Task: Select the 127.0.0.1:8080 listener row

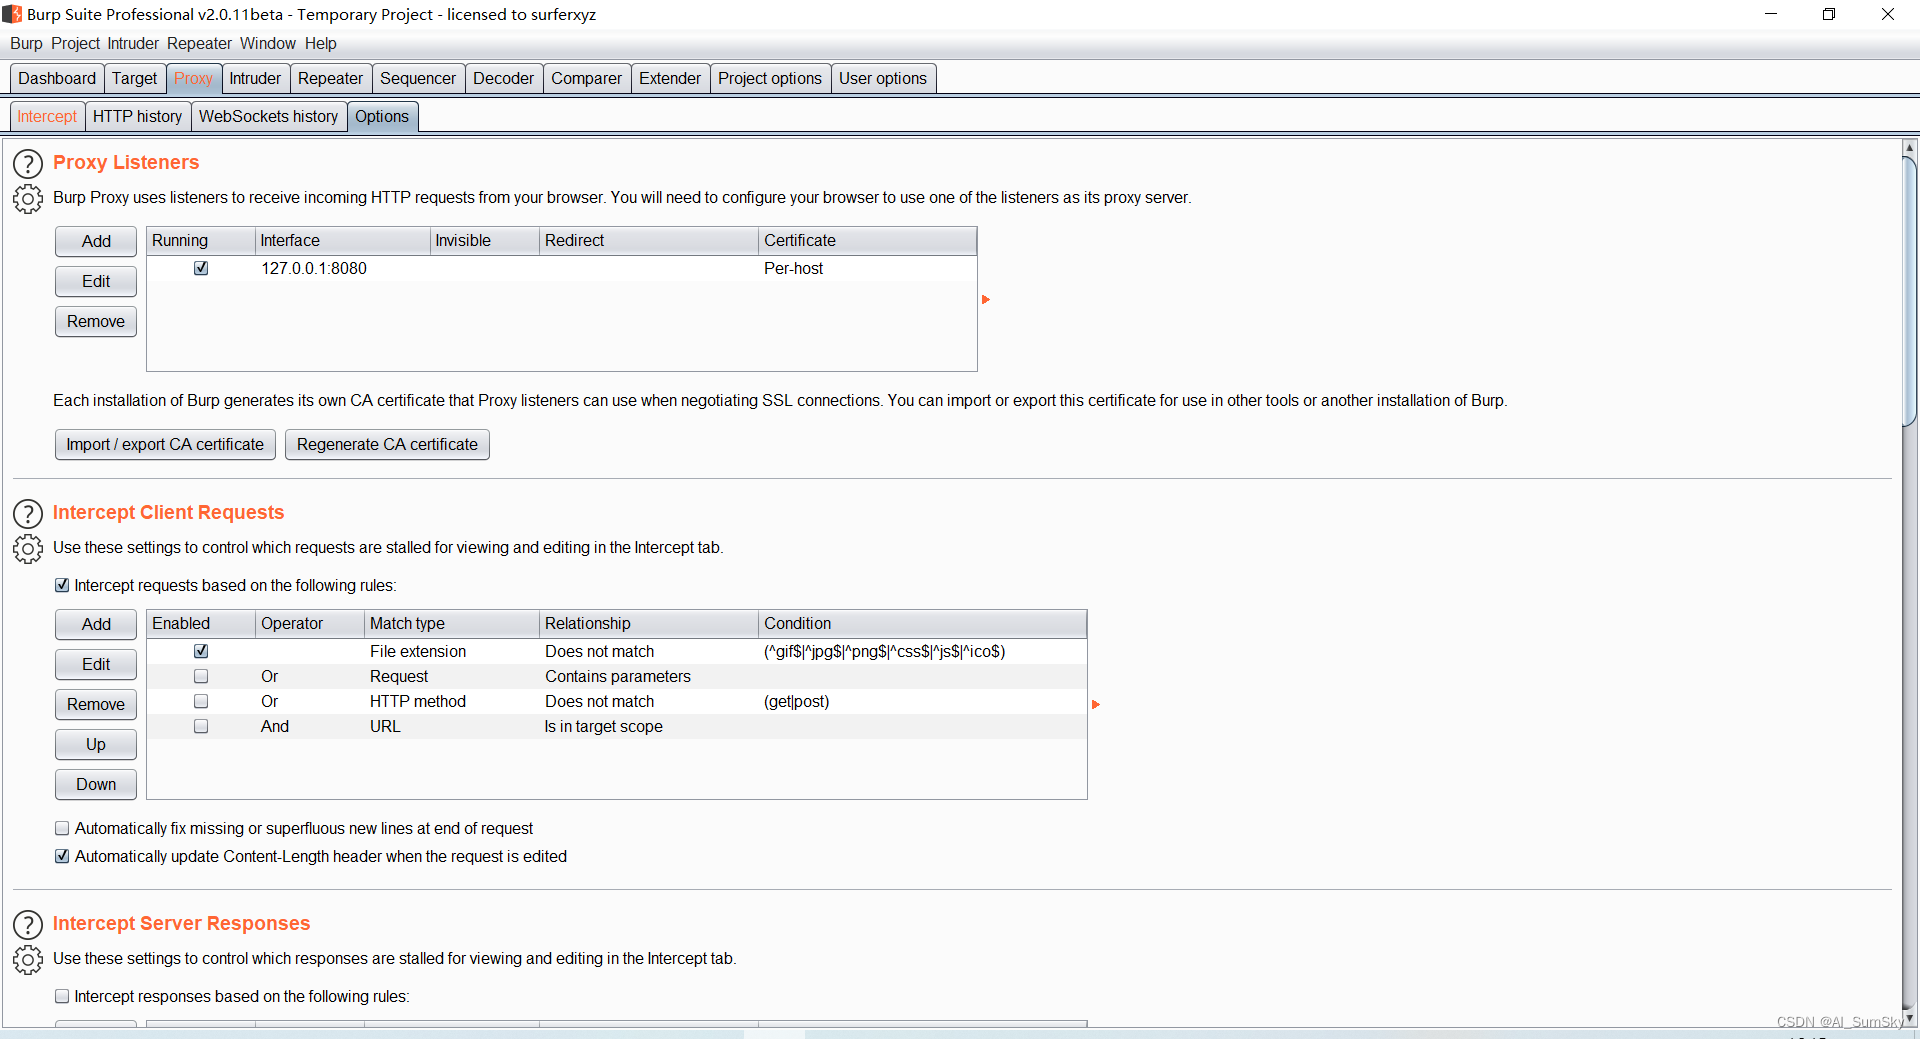Action: pyautogui.click(x=561, y=268)
